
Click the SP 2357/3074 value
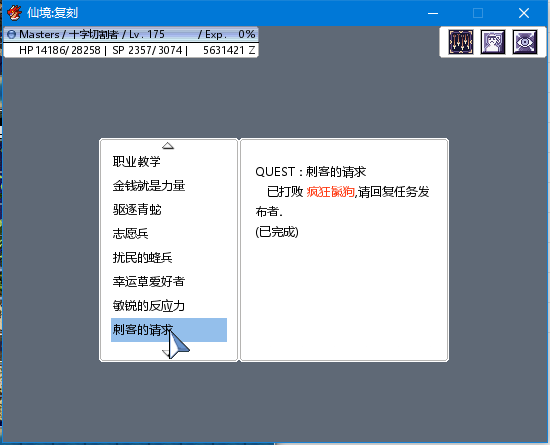147,50
